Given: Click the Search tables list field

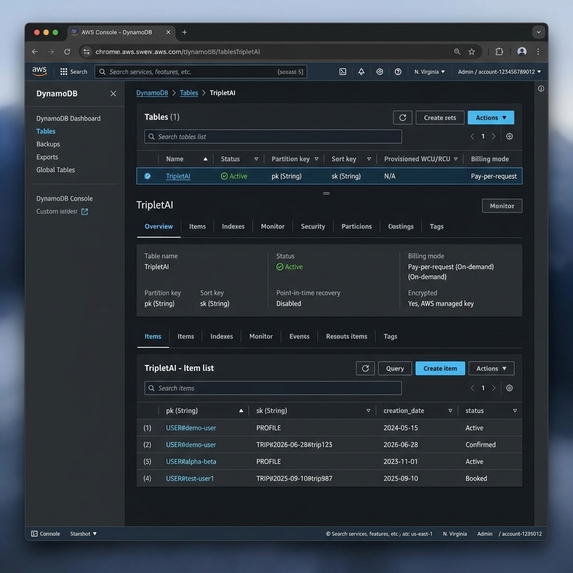Looking at the screenshot, I should 273,137.
